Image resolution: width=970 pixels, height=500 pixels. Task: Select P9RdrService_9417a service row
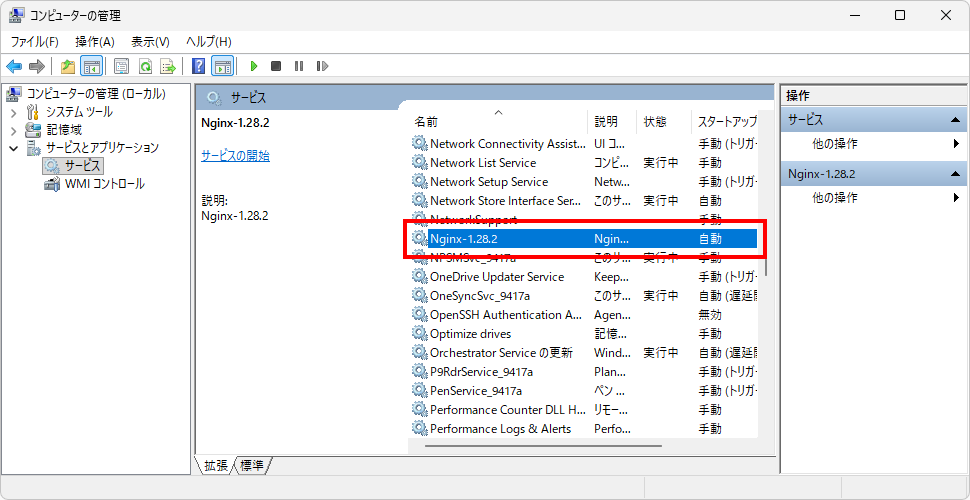(x=584, y=372)
